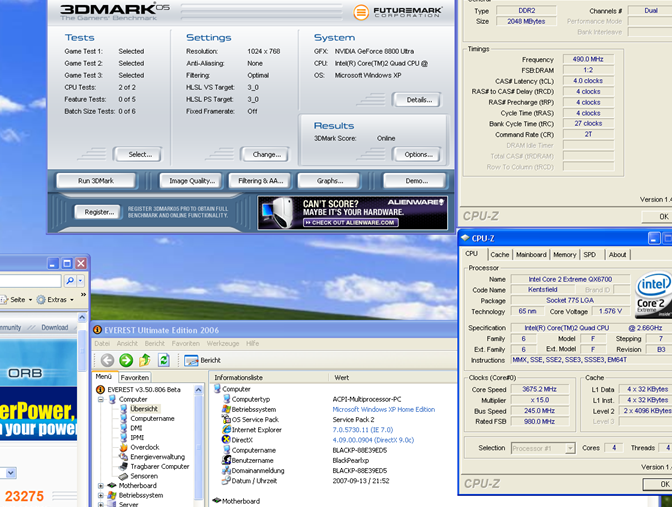Click the Run 3DMark button
672x507 pixels.
(x=96, y=181)
